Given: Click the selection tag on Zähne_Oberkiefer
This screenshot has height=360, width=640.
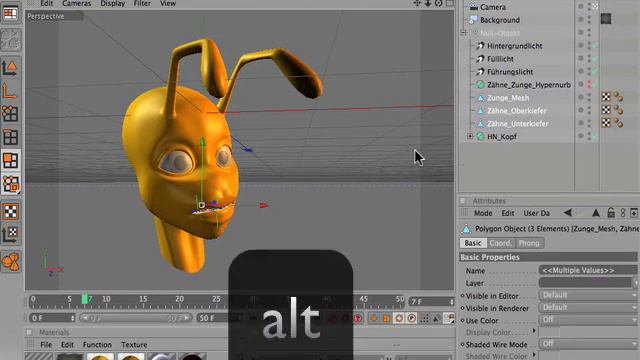Looking at the screenshot, I should point(618,110).
